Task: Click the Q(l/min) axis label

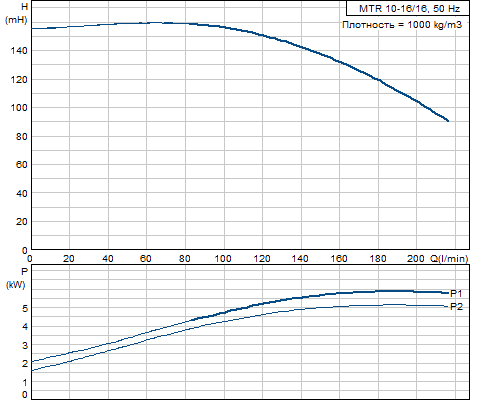Action: 449,258
